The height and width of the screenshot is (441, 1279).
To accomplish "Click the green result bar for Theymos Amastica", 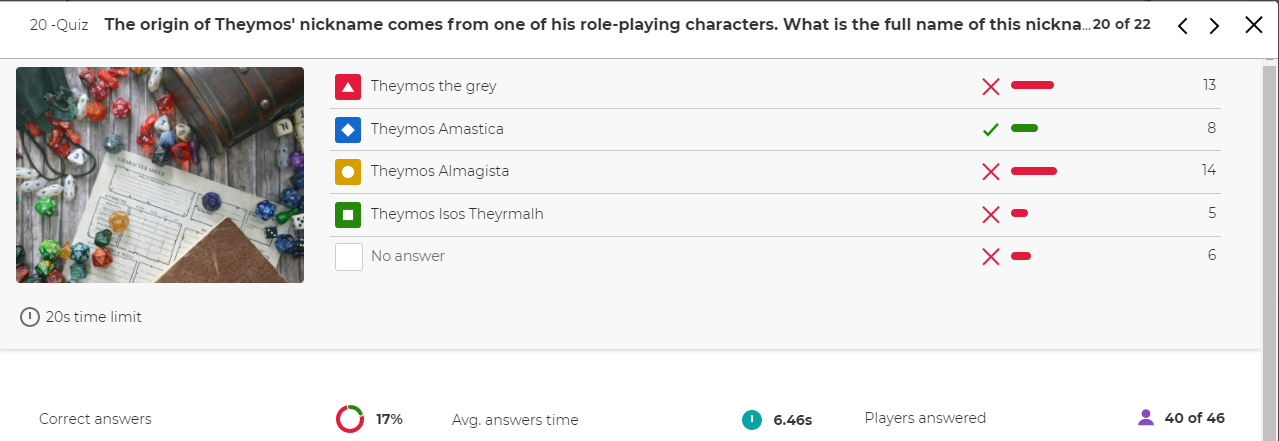I will tap(1024, 128).
